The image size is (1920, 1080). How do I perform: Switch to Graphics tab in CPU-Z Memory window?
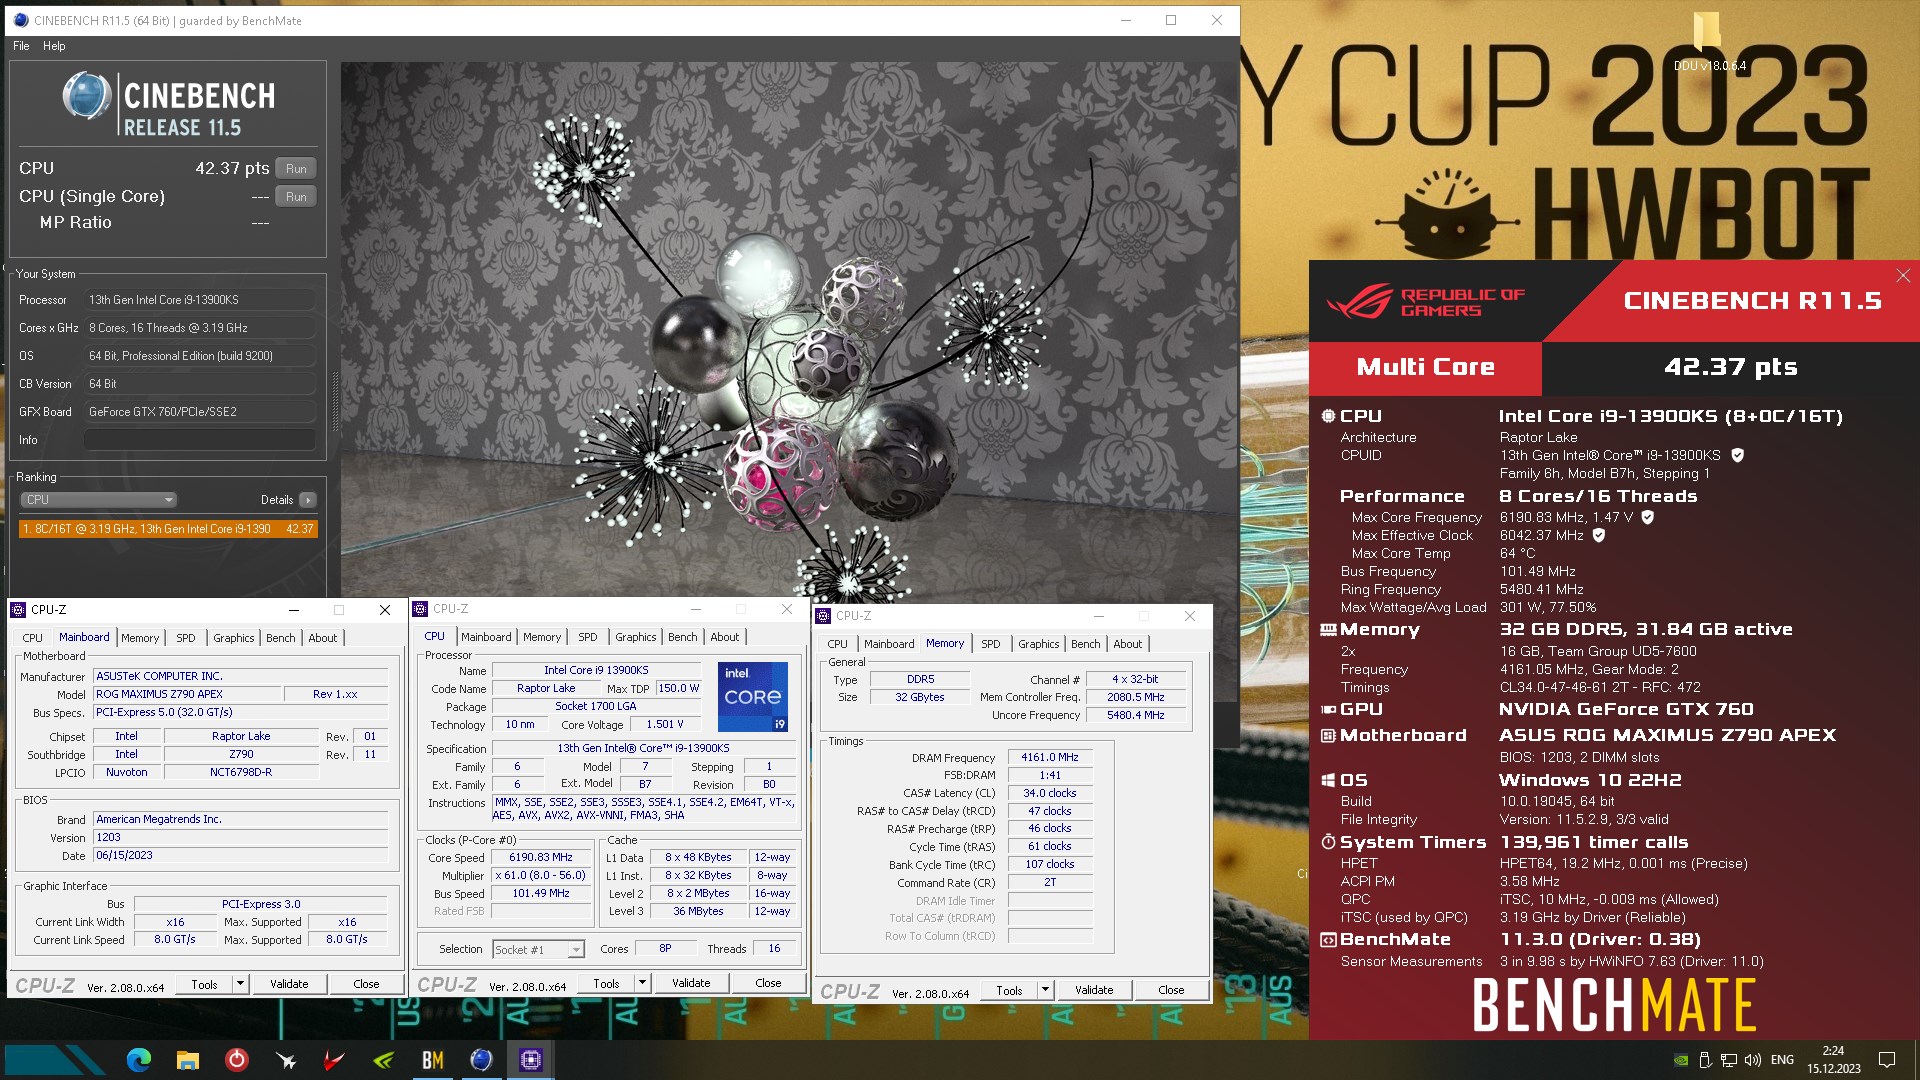(x=1038, y=644)
